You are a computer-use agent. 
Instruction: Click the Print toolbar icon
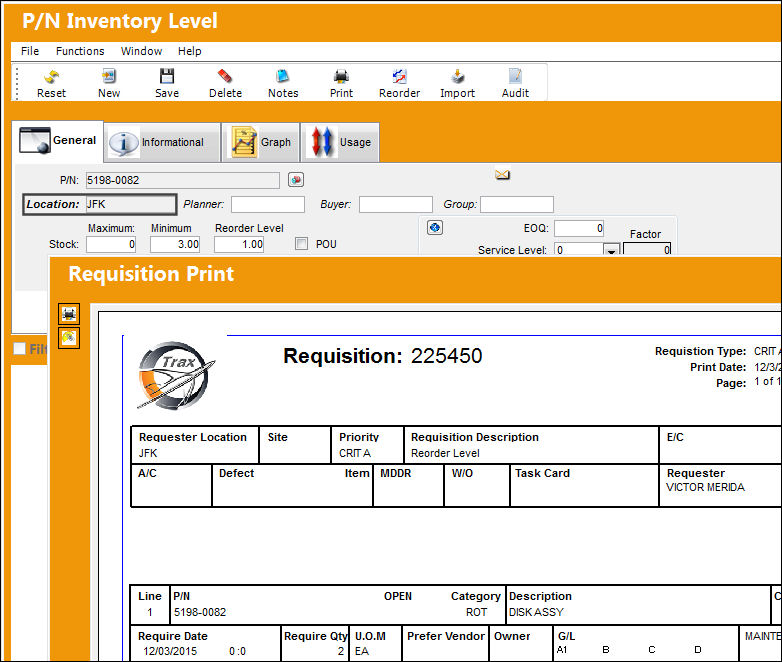tap(341, 83)
